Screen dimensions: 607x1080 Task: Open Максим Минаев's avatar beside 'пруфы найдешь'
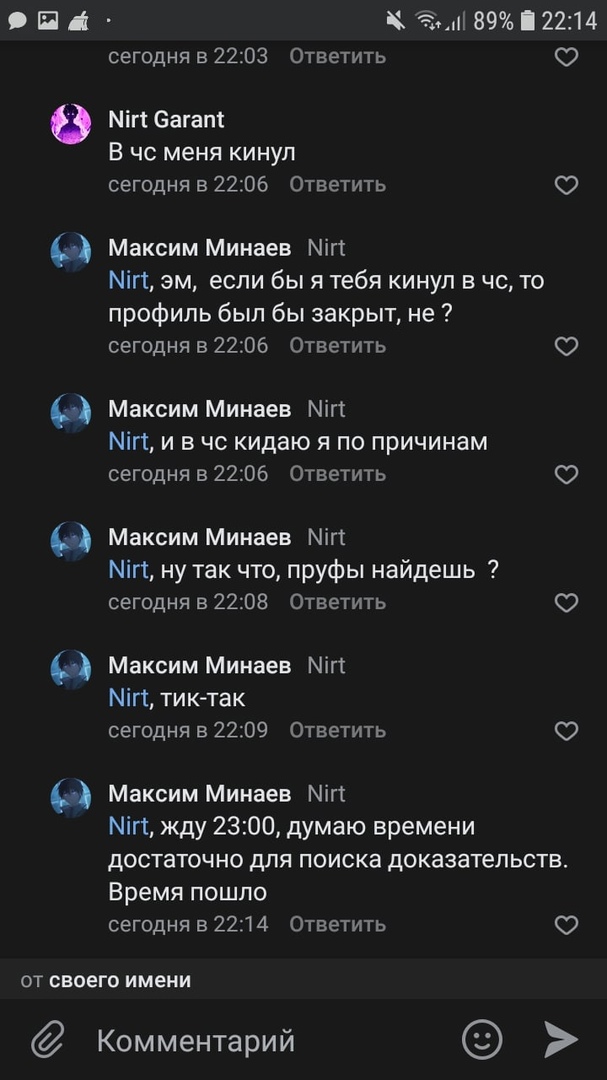[71, 542]
